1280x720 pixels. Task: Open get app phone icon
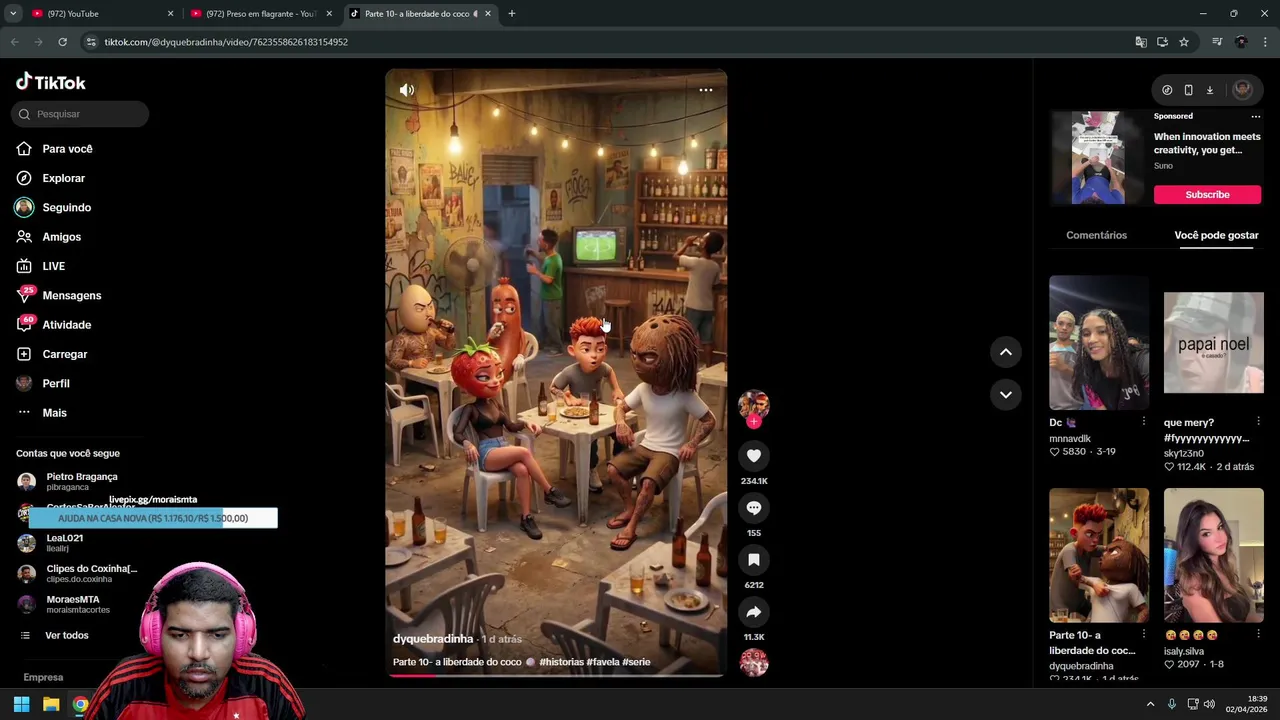click(1188, 90)
